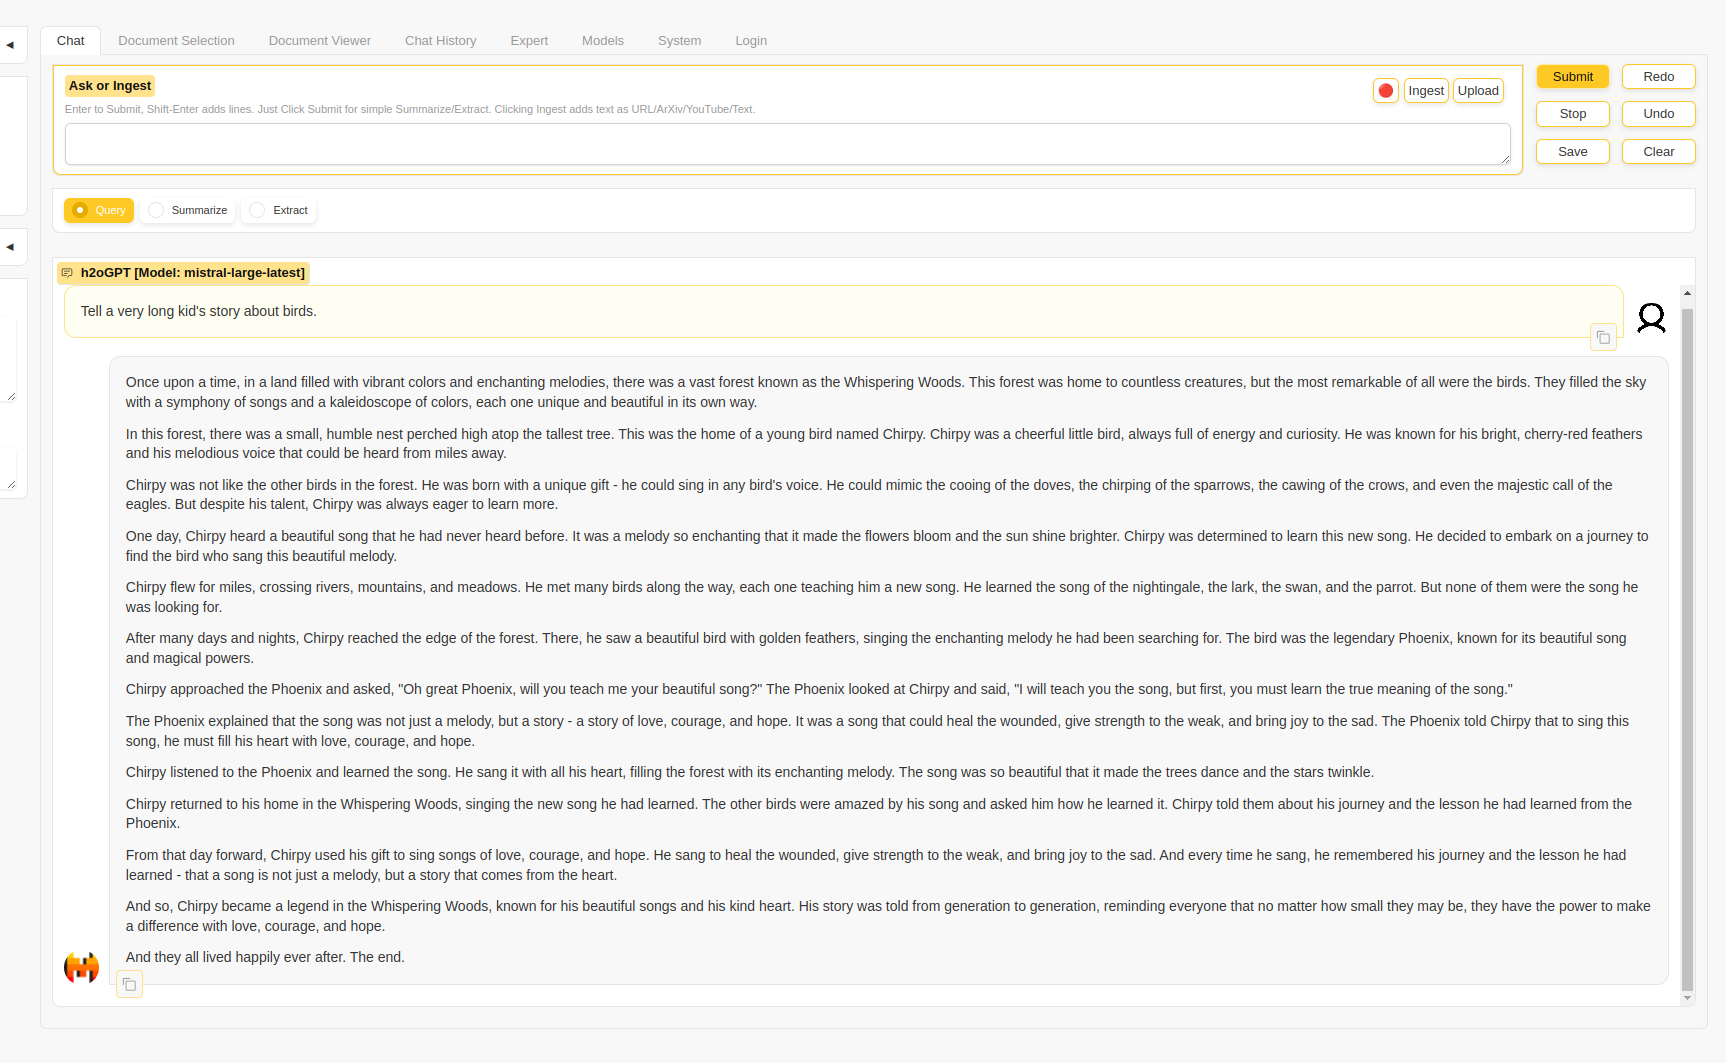Click the Undo button
Viewport: 1726px width, 1063px height.
coord(1658,114)
